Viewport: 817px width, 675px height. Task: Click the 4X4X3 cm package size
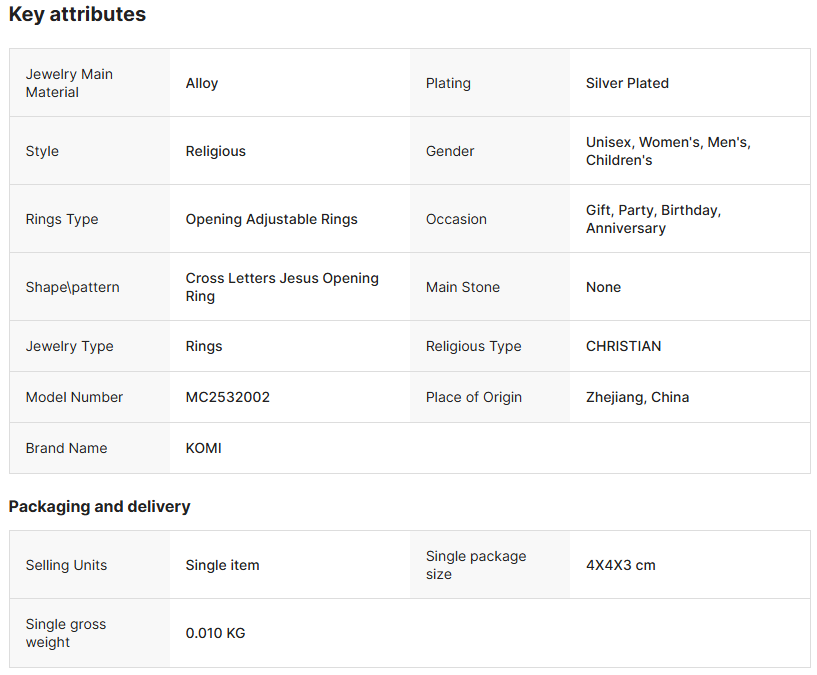621,565
